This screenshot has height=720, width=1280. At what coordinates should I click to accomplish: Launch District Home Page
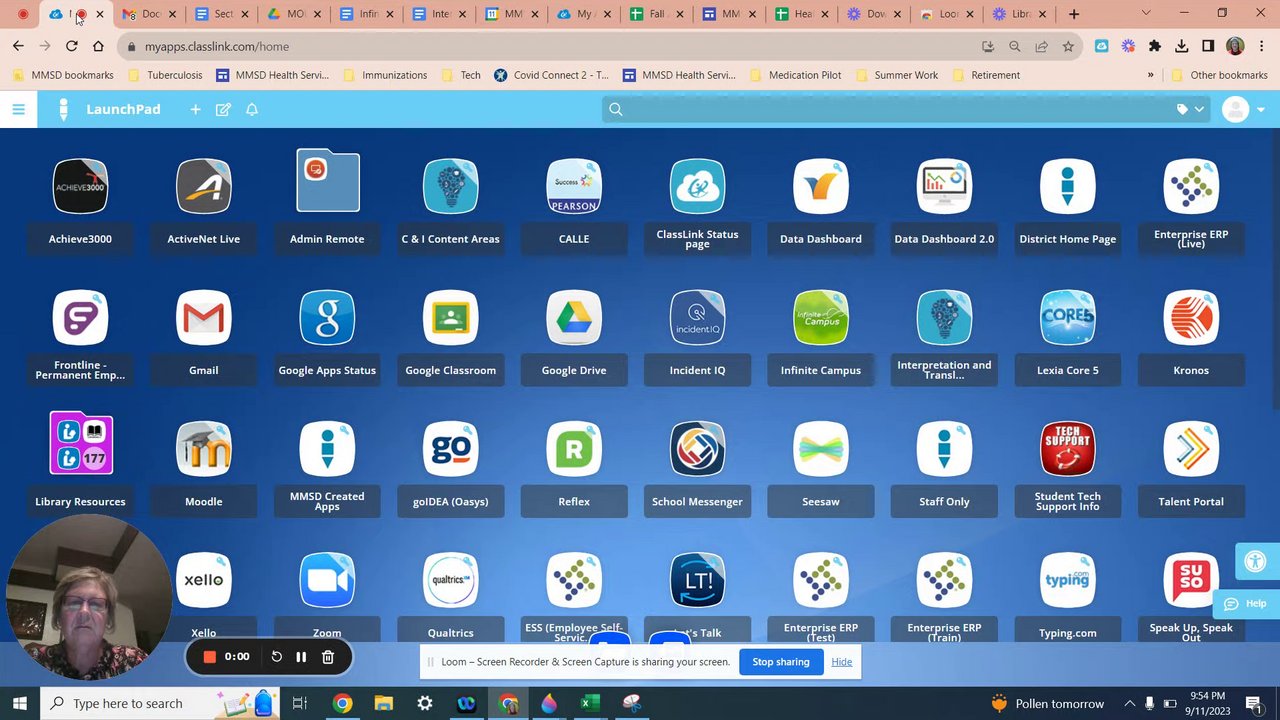pos(1068,186)
